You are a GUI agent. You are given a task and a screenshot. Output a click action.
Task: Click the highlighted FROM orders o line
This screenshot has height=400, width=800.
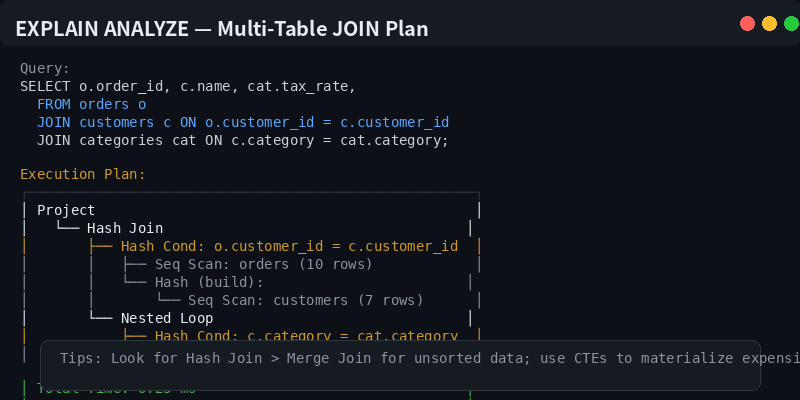pyautogui.click(x=92, y=105)
